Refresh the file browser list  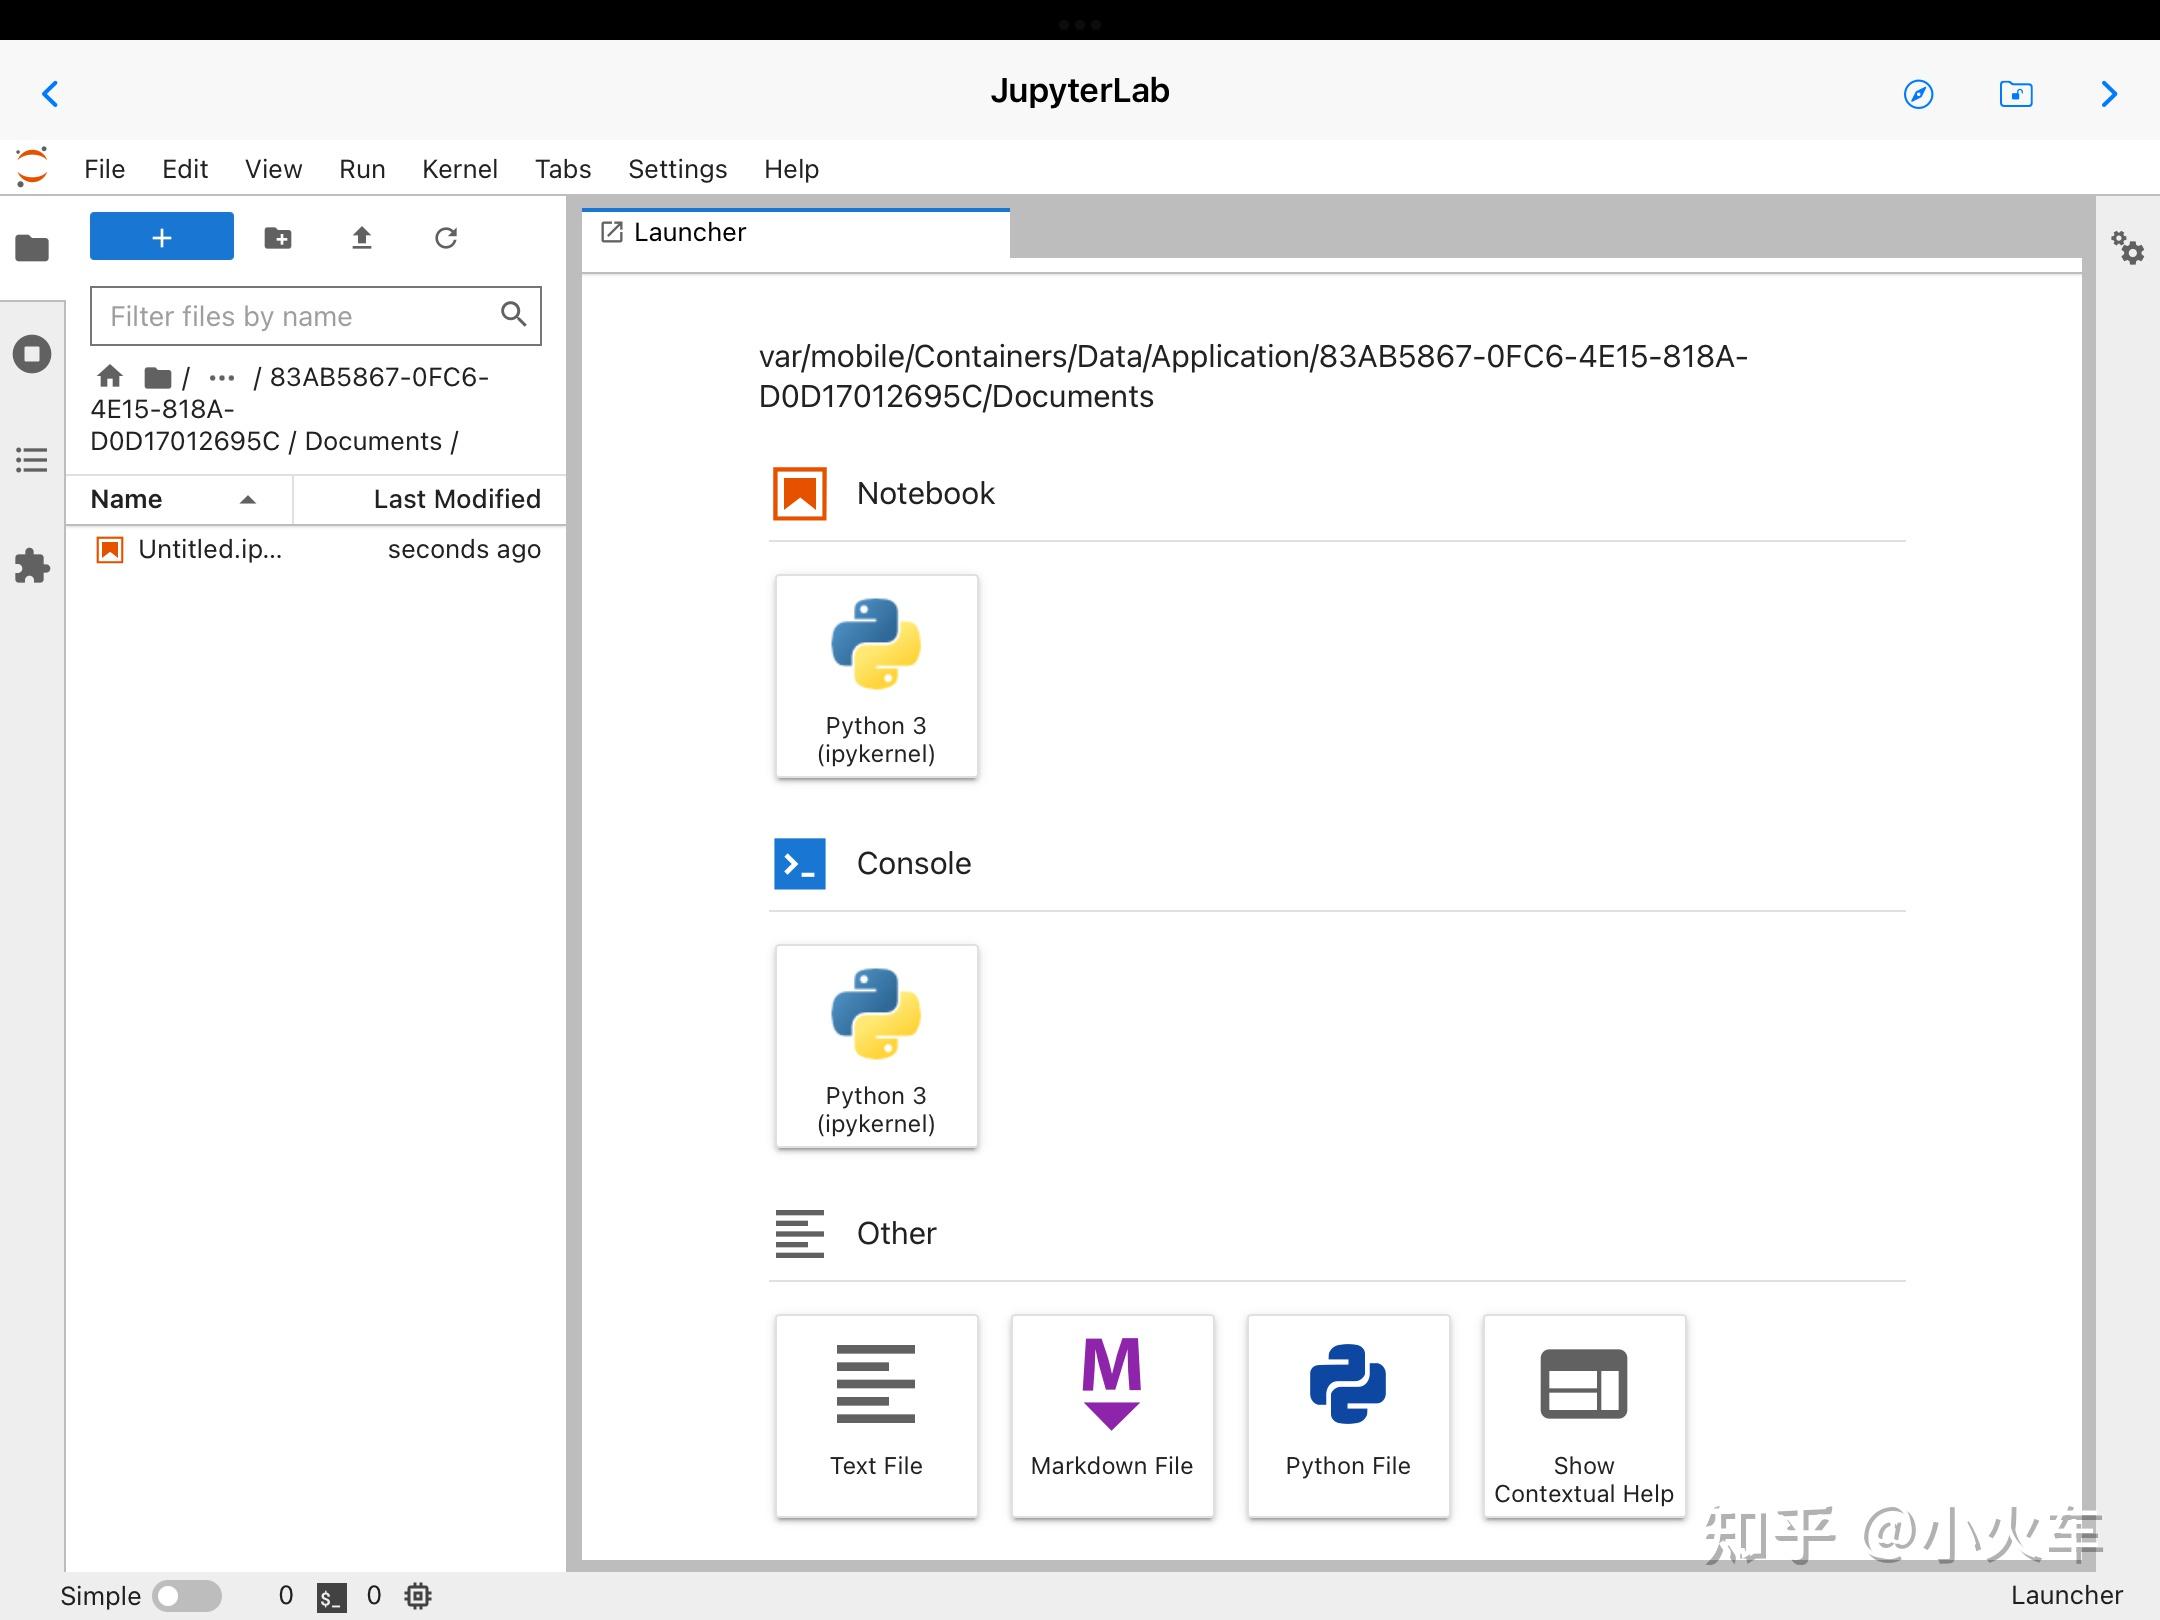(x=446, y=238)
